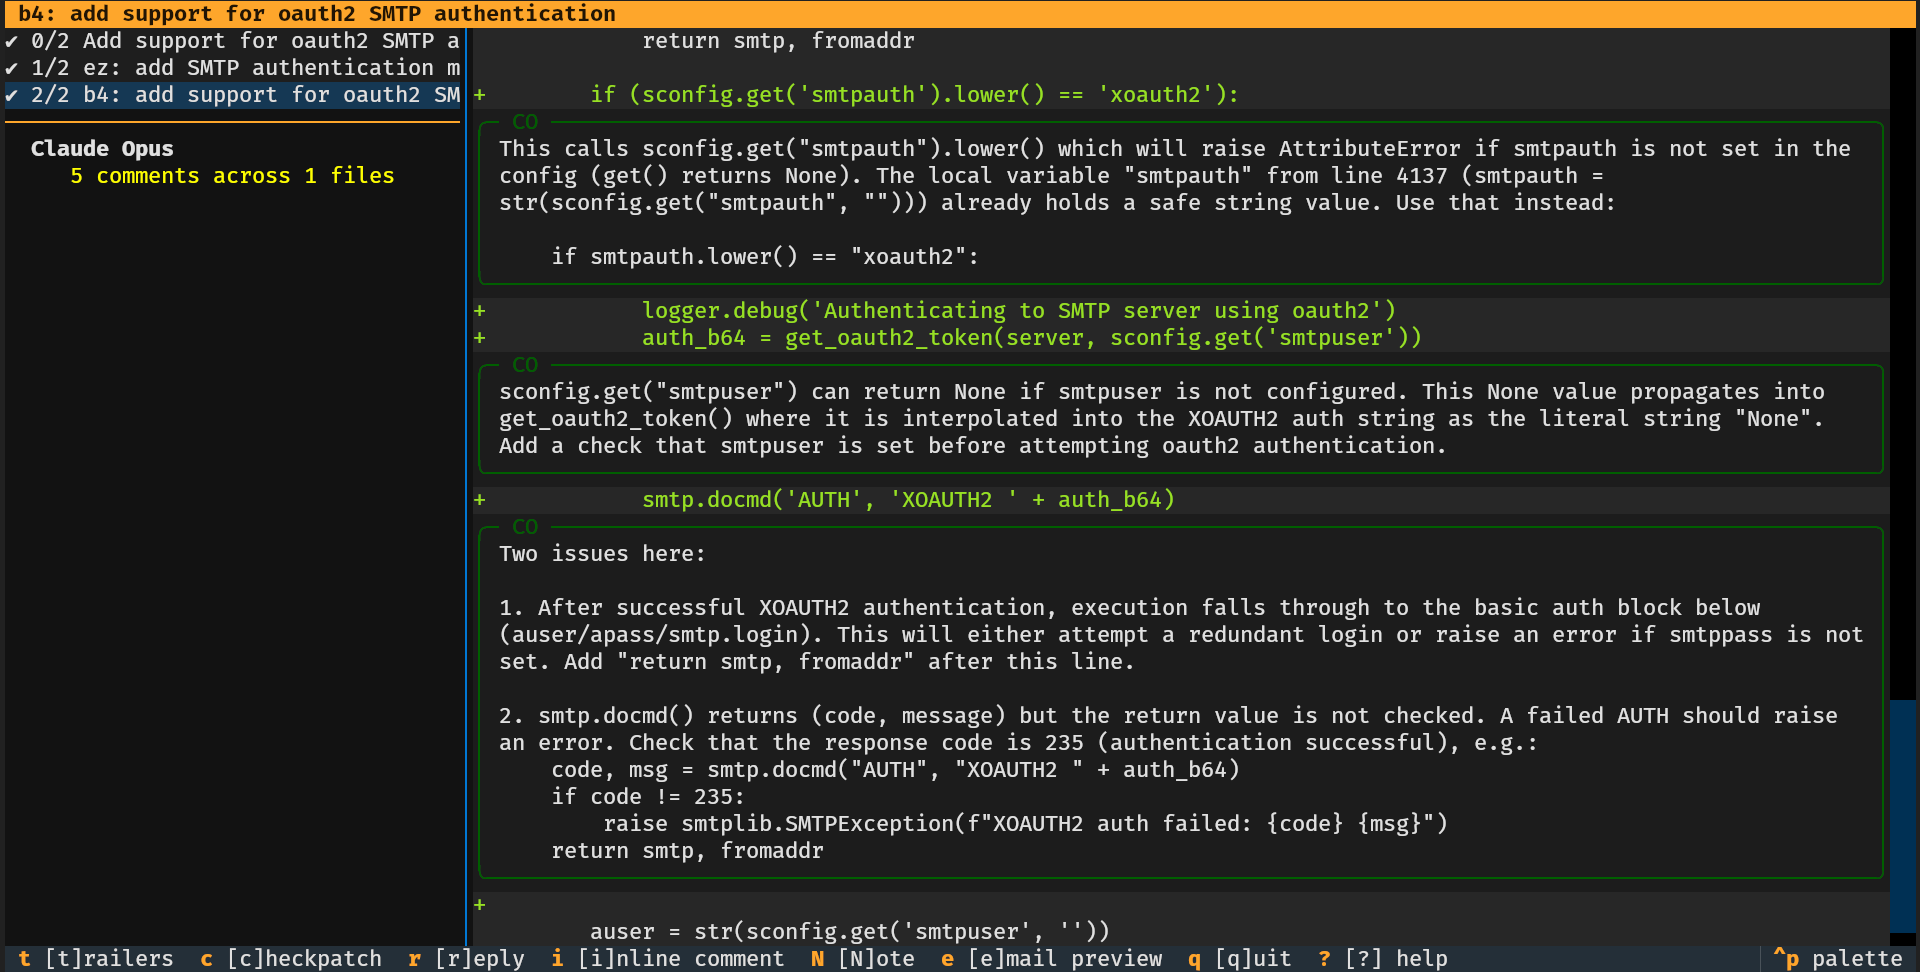1920x972 pixels.
Task: Click the CO badge on the Two issues comment
Action: 525,527
